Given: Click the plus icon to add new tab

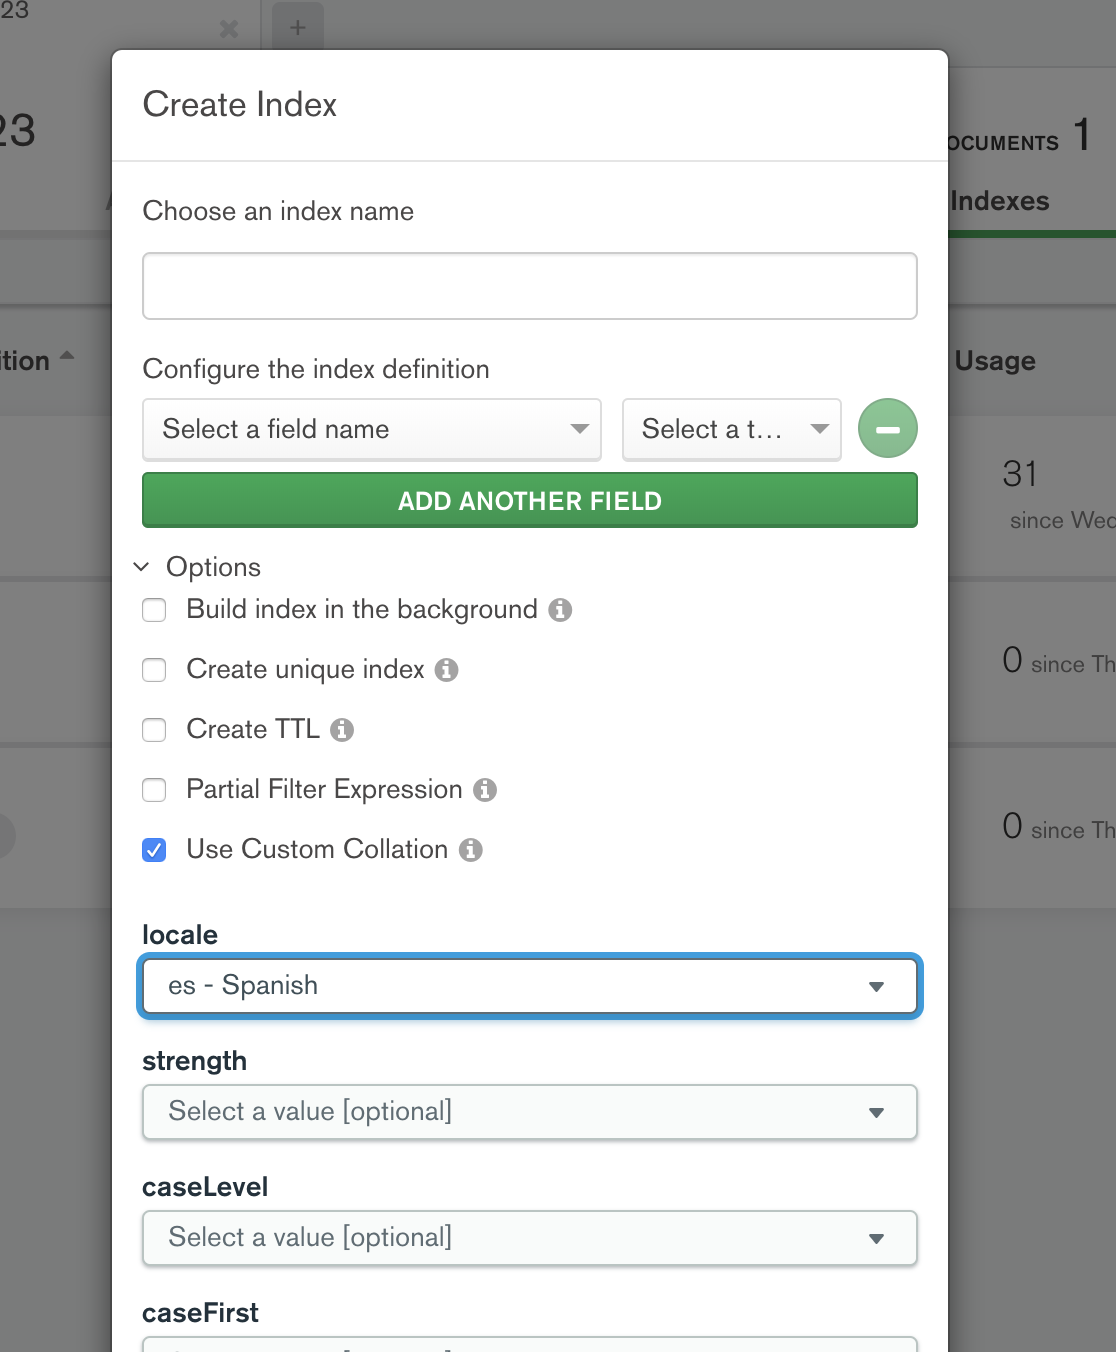Looking at the screenshot, I should [x=297, y=27].
